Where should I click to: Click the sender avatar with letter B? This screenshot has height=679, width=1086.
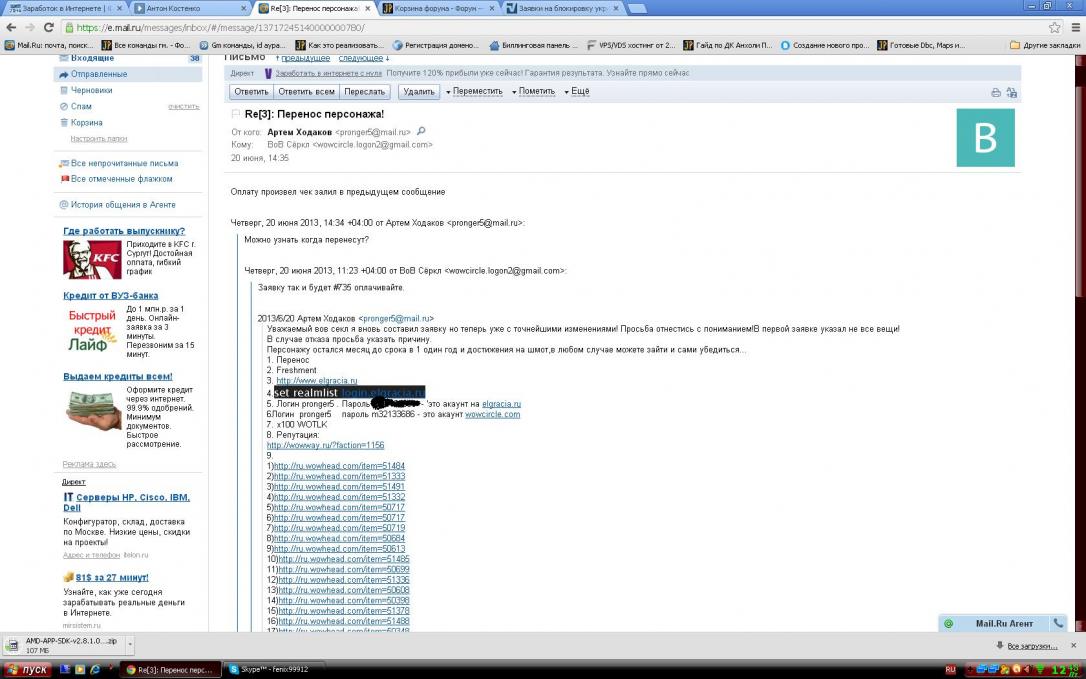[x=985, y=138]
